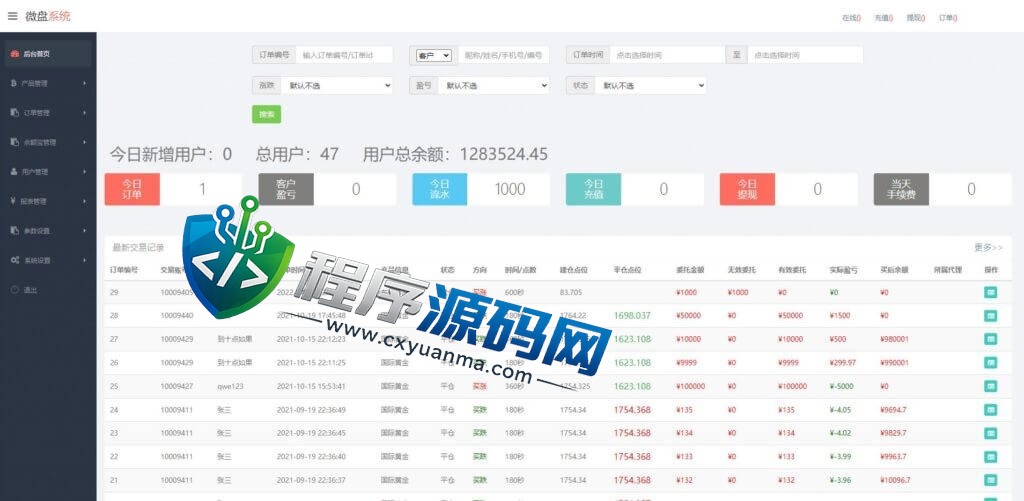Toggle the hamburger menu next to 微盘系统
Screen dimensions: 1024x501
[x=12, y=16]
